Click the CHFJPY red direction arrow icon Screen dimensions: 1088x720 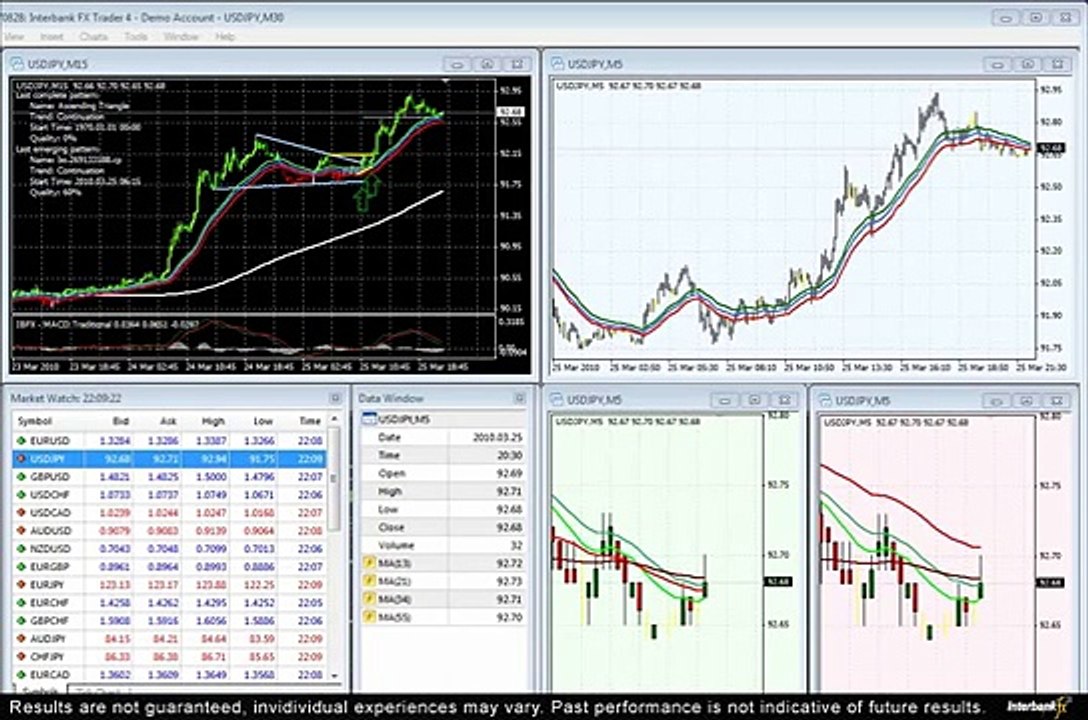(22, 657)
